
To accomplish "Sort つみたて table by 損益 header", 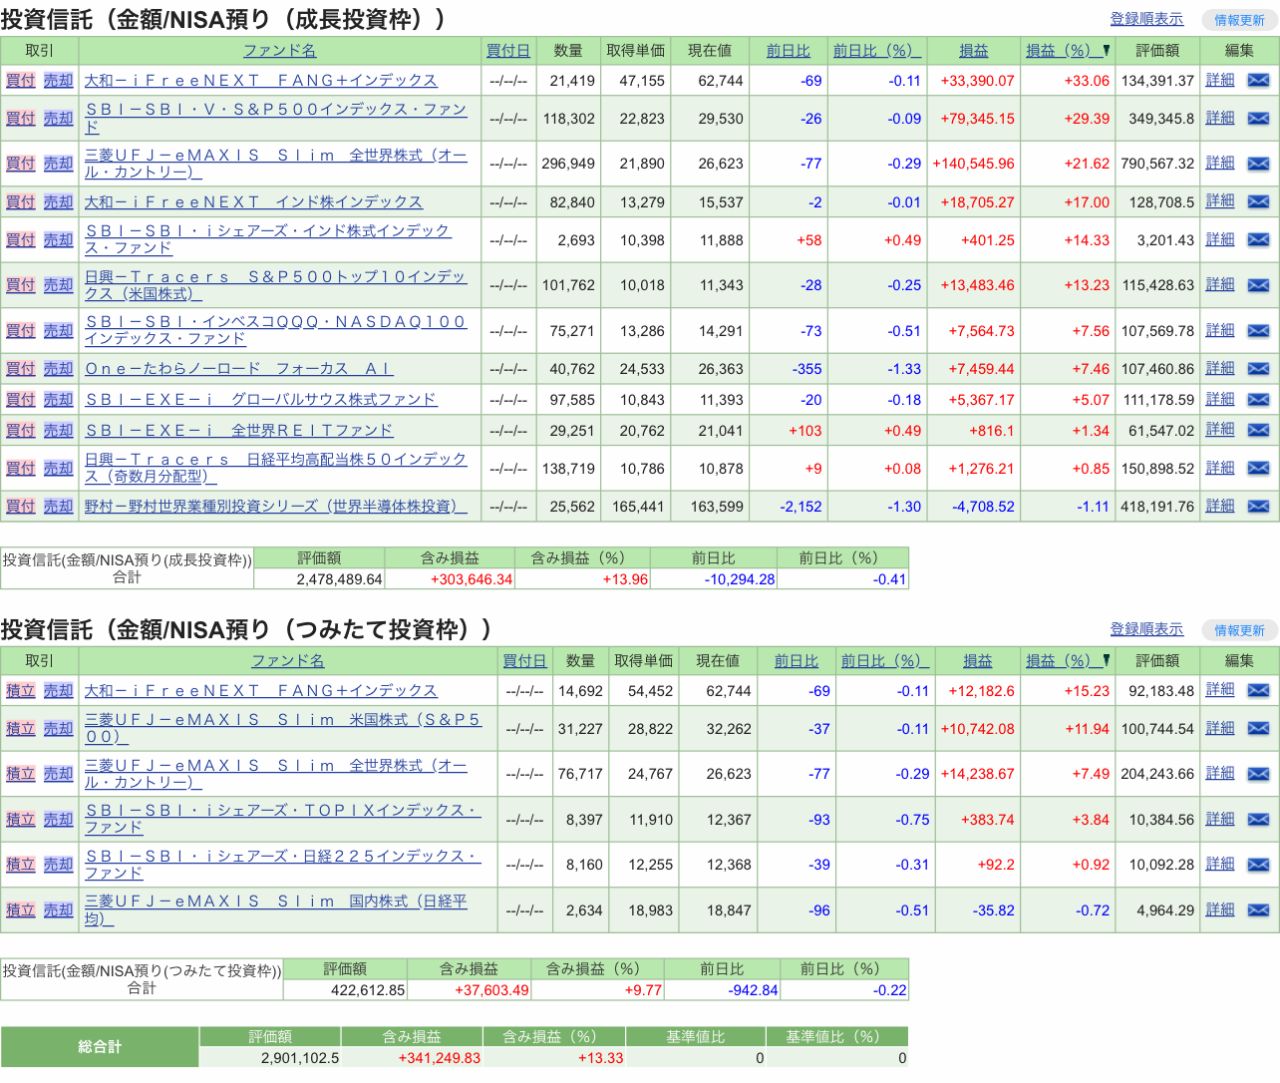I will tap(977, 661).
